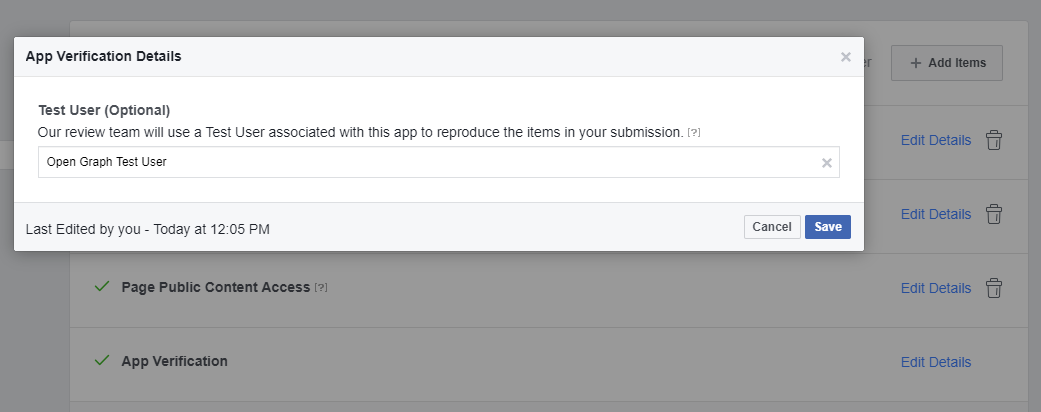
Task: Open Edit Details for App Verification row
Action: (x=935, y=362)
